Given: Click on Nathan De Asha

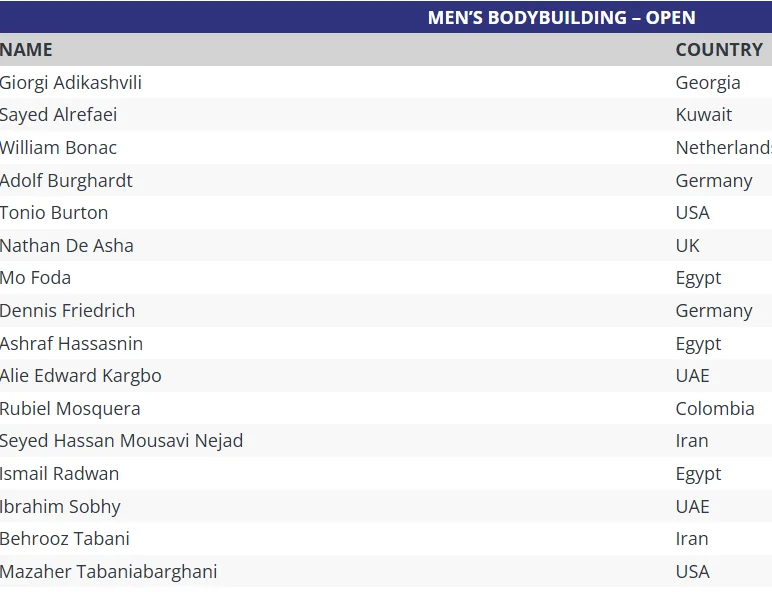Looking at the screenshot, I should (x=67, y=246).
